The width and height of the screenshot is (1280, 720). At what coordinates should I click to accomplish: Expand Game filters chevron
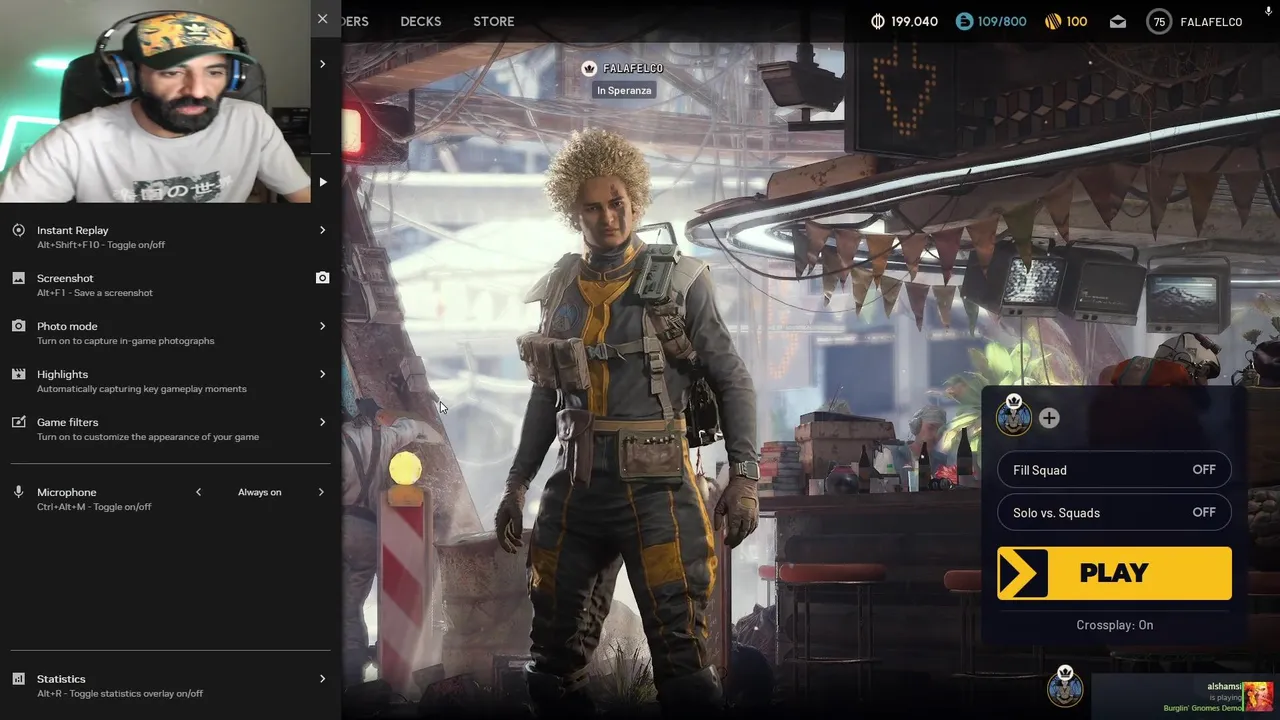click(322, 422)
